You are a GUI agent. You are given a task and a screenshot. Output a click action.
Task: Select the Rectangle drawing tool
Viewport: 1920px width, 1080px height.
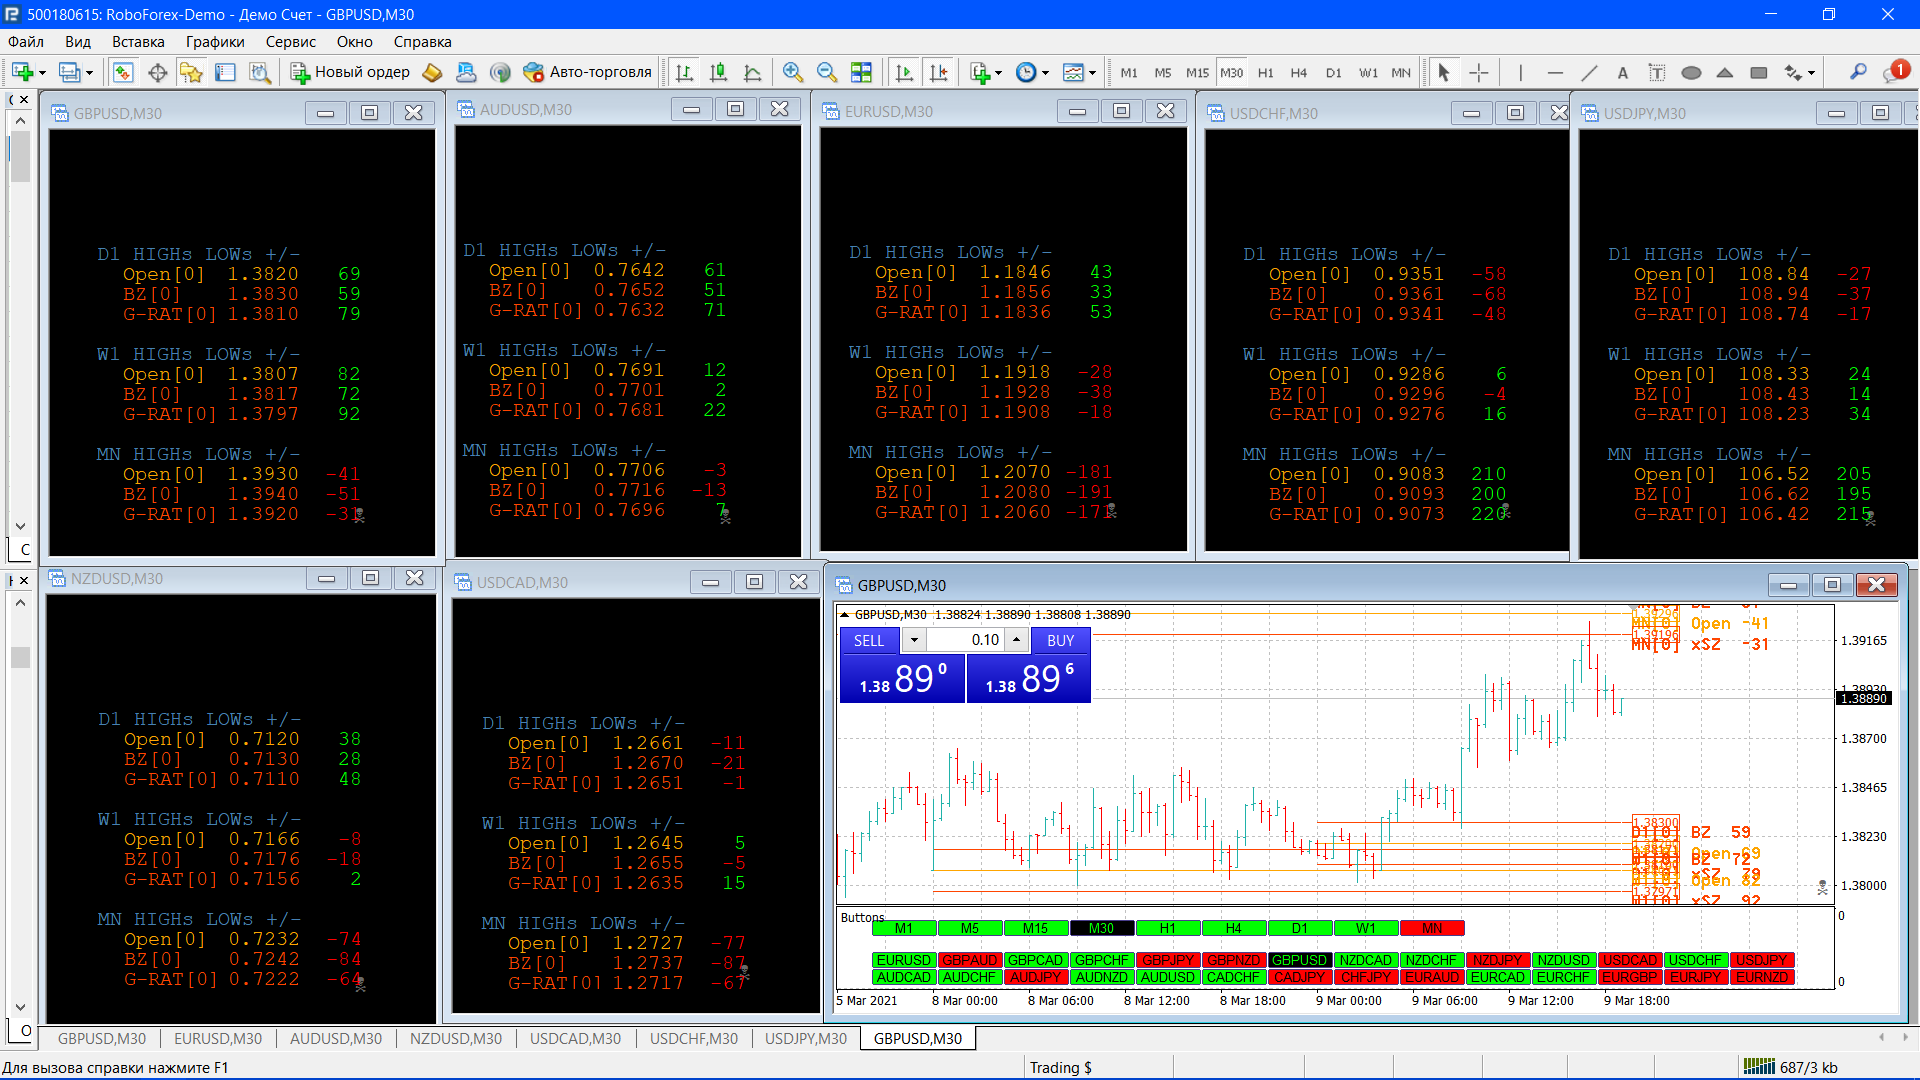[x=1759, y=72]
